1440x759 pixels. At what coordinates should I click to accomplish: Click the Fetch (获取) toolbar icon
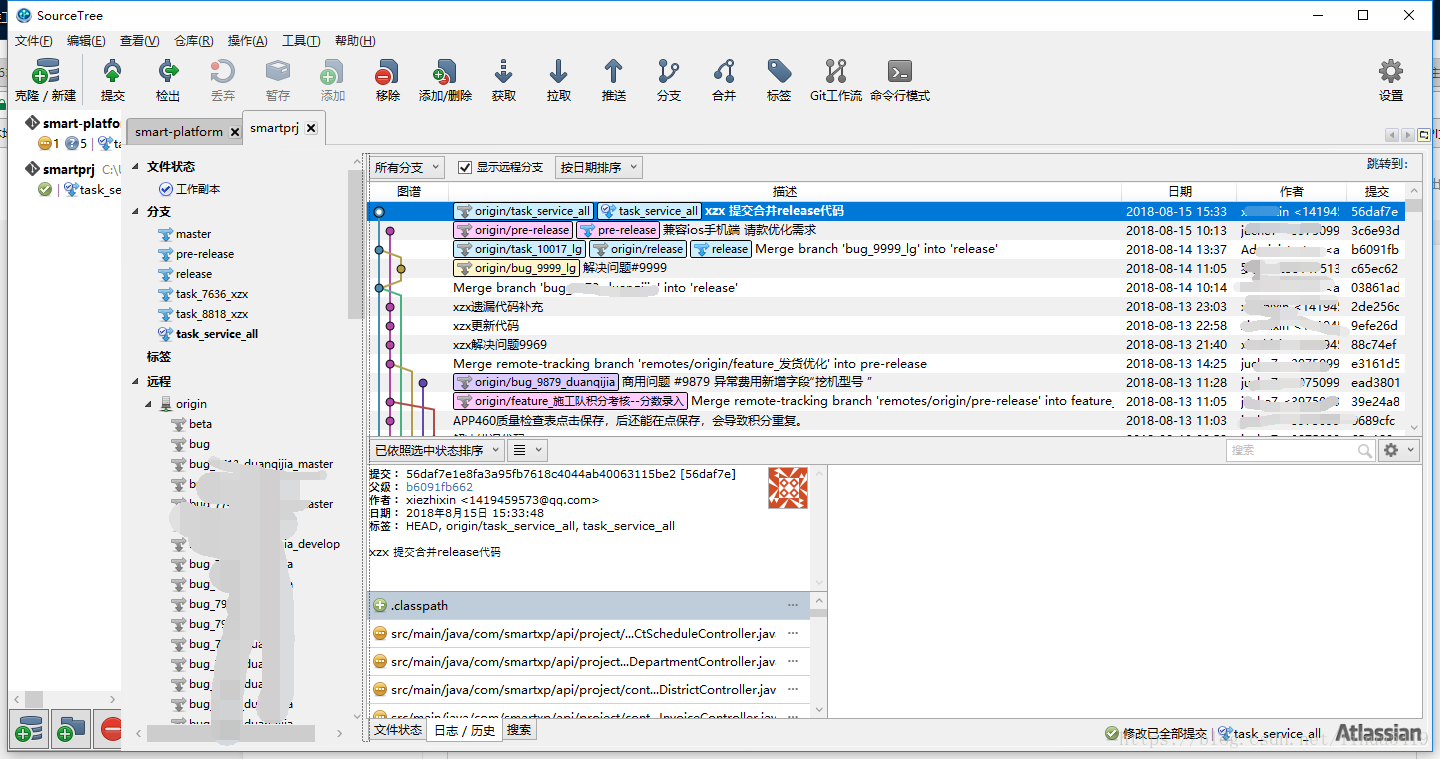pos(504,72)
